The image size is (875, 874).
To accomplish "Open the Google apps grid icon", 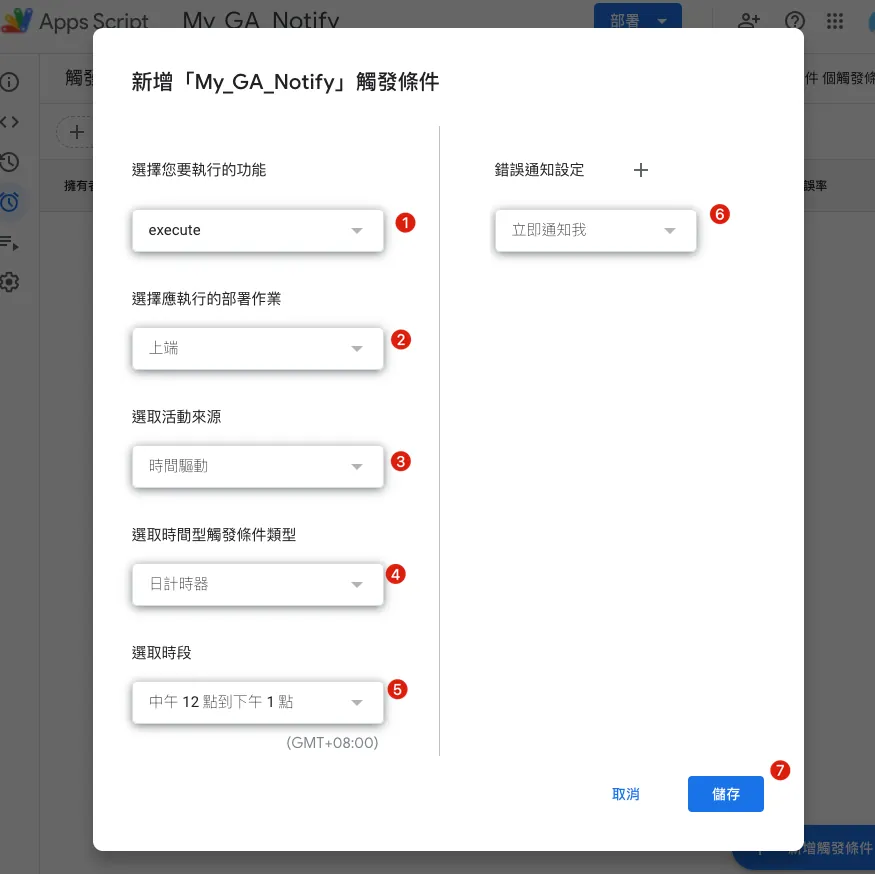I will pos(836,21).
